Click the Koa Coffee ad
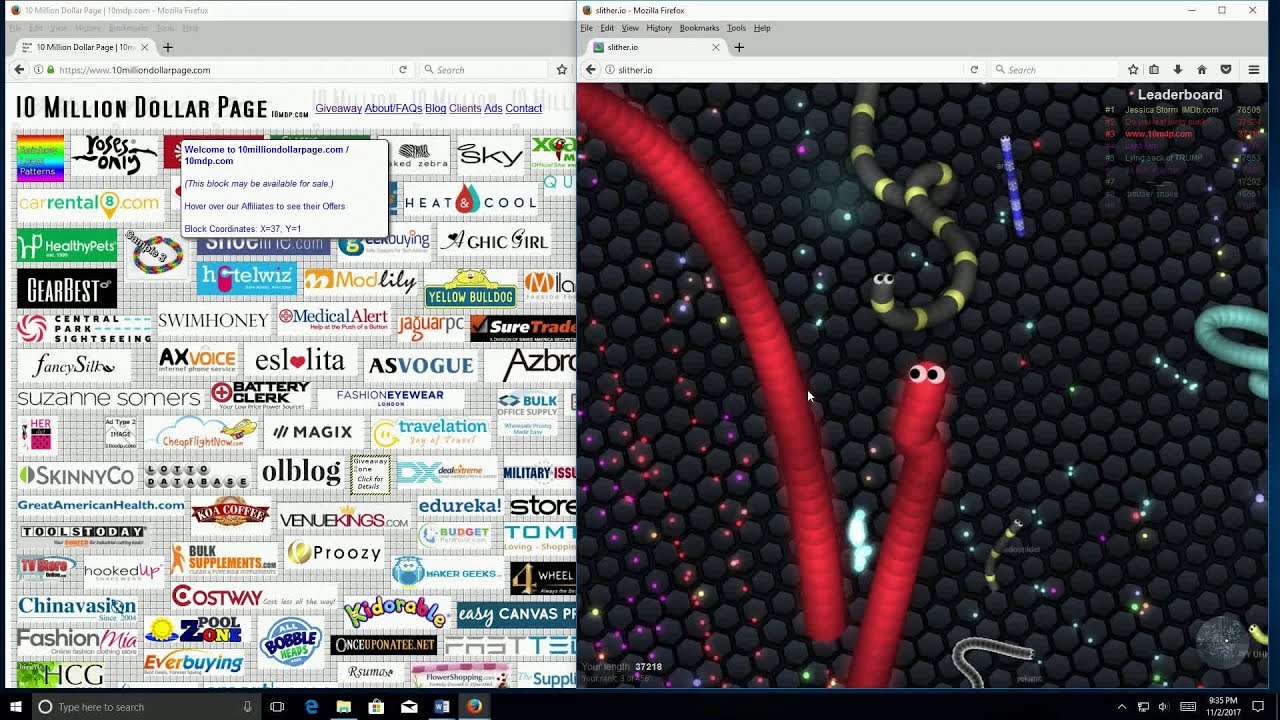This screenshot has height=720, width=1280. pyautogui.click(x=230, y=513)
